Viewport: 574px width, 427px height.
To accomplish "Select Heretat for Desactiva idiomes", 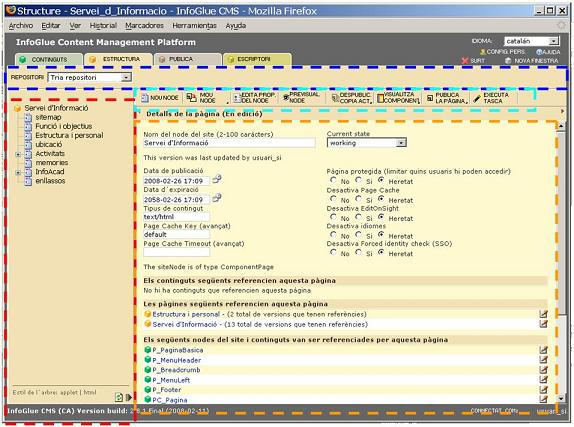I will pos(381,234).
